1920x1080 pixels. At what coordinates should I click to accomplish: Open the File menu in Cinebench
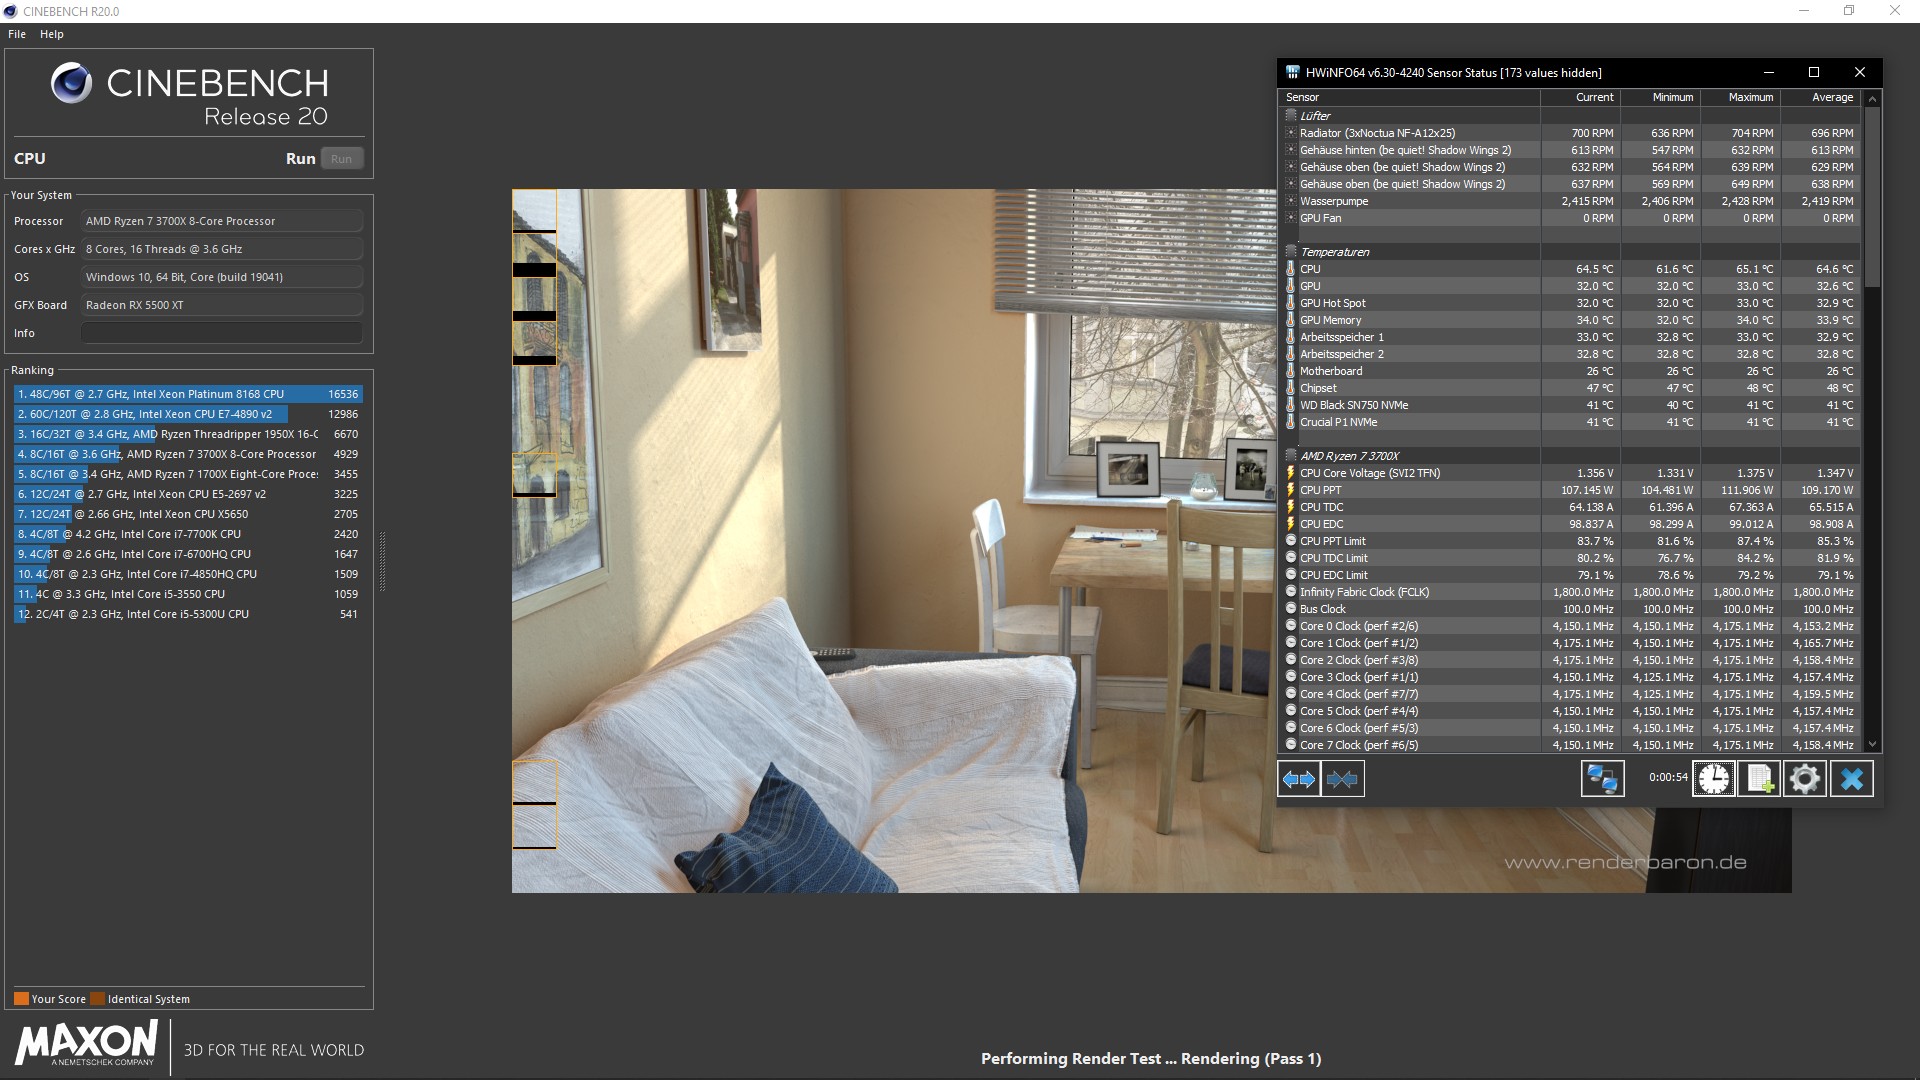pos(17,34)
